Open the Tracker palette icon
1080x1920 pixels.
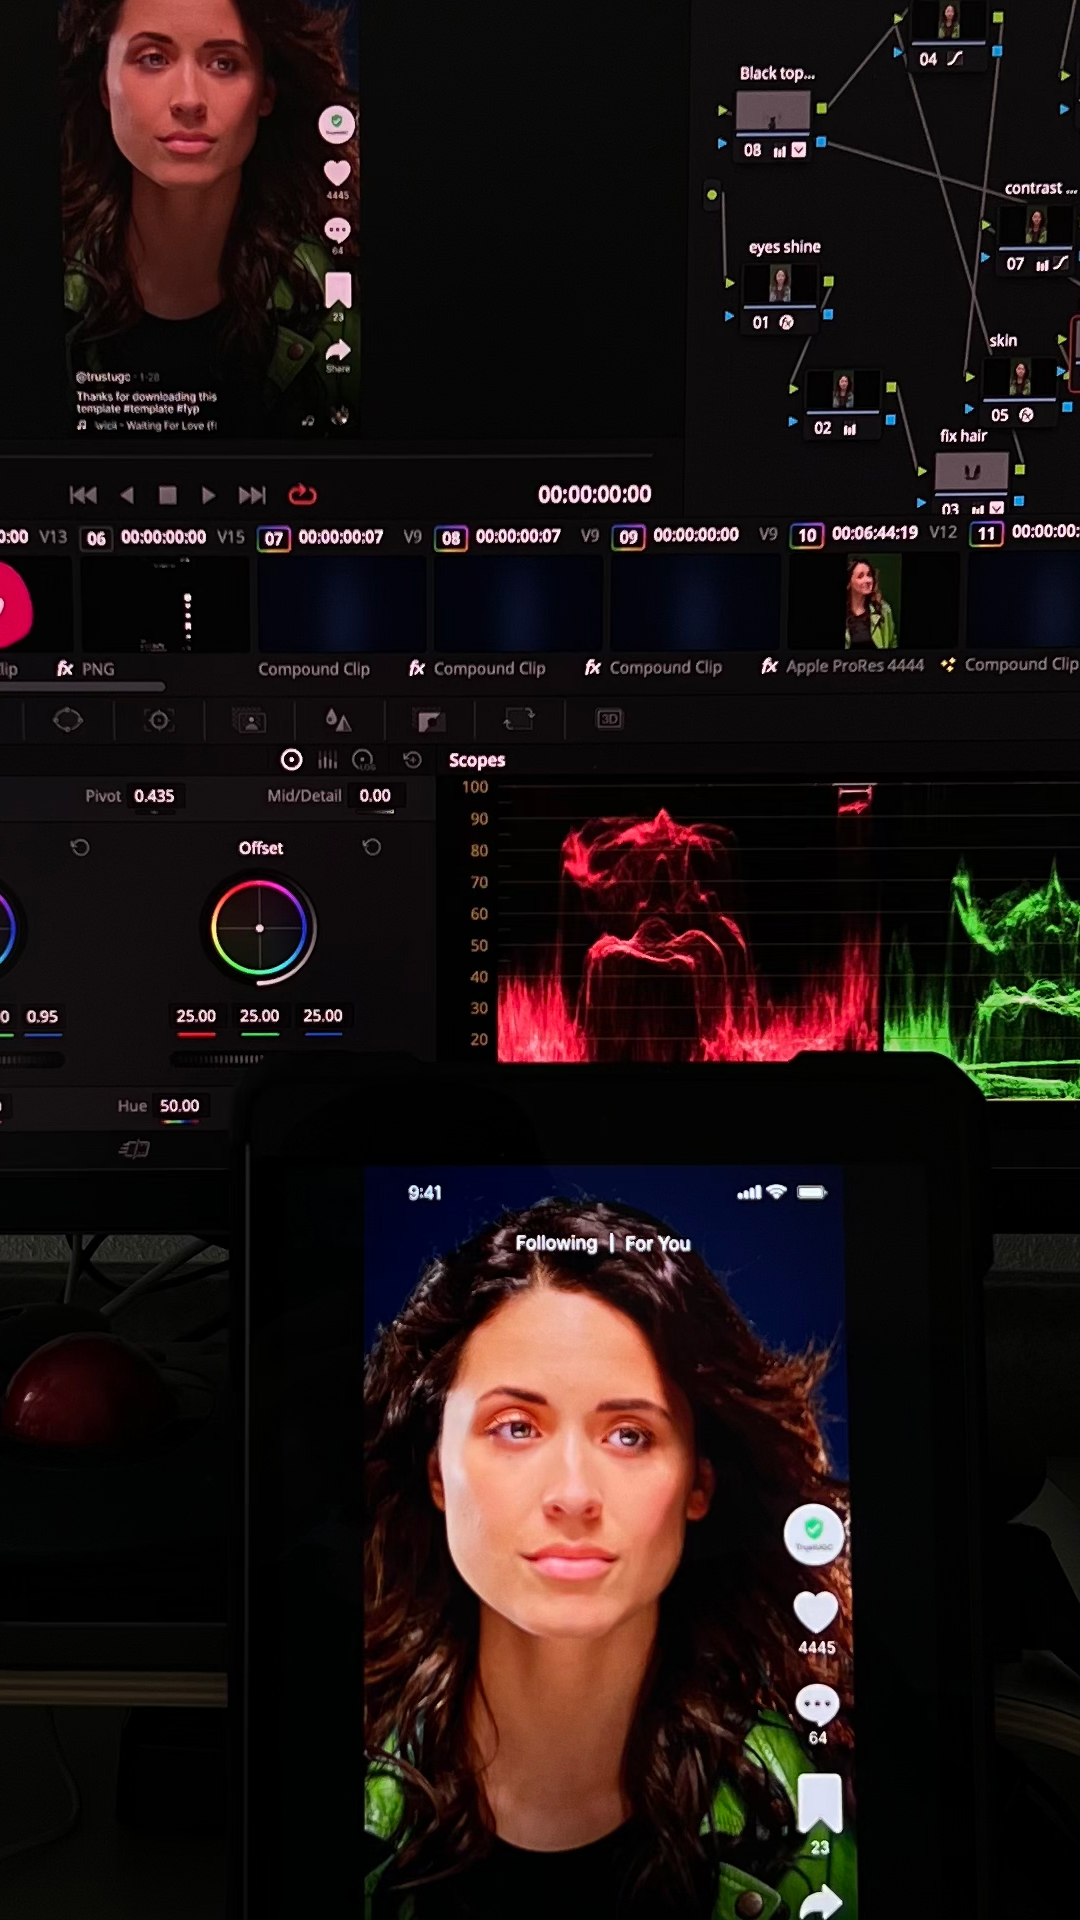159,720
